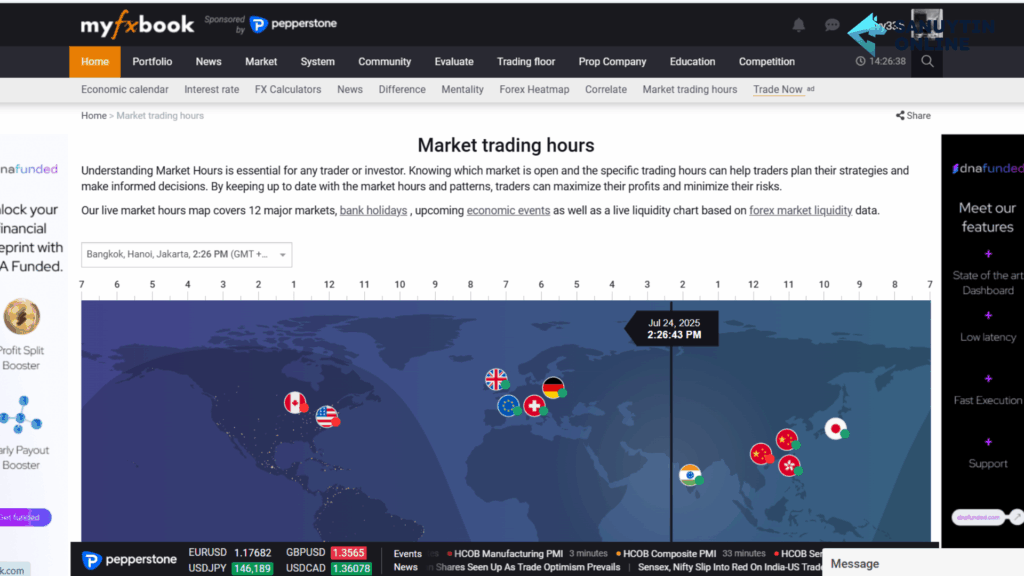Select the Hong Kong flag marker

tap(790, 466)
